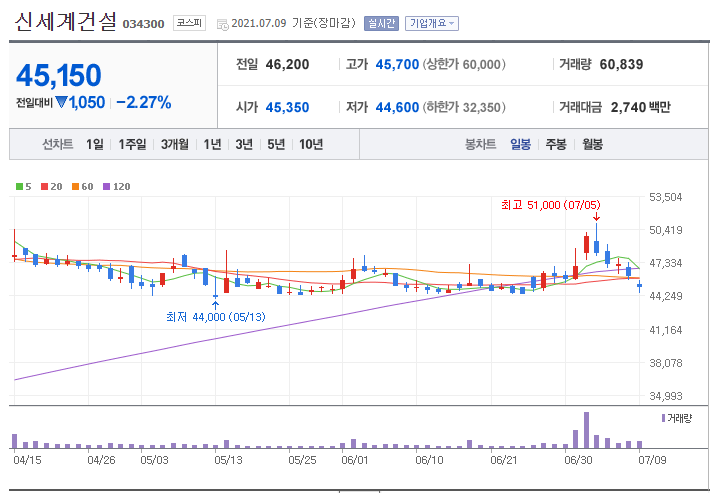Click the 최저 44,000 (05/13) marker

(x=216, y=317)
